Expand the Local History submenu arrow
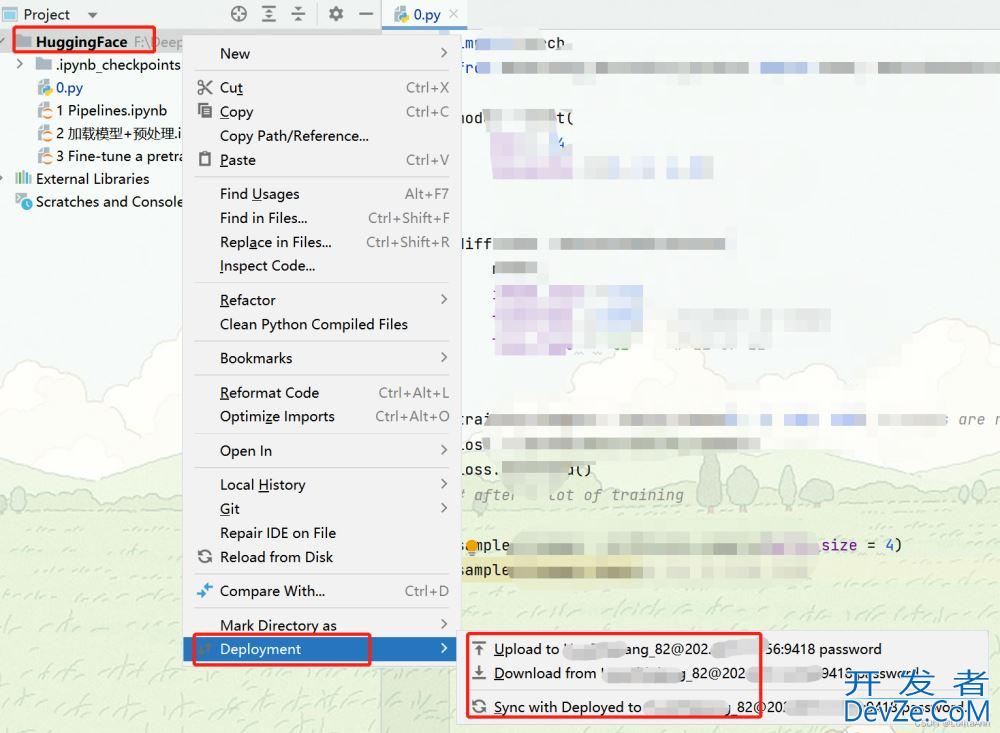Viewport: 1000px width, 733px height. [444, 484]
